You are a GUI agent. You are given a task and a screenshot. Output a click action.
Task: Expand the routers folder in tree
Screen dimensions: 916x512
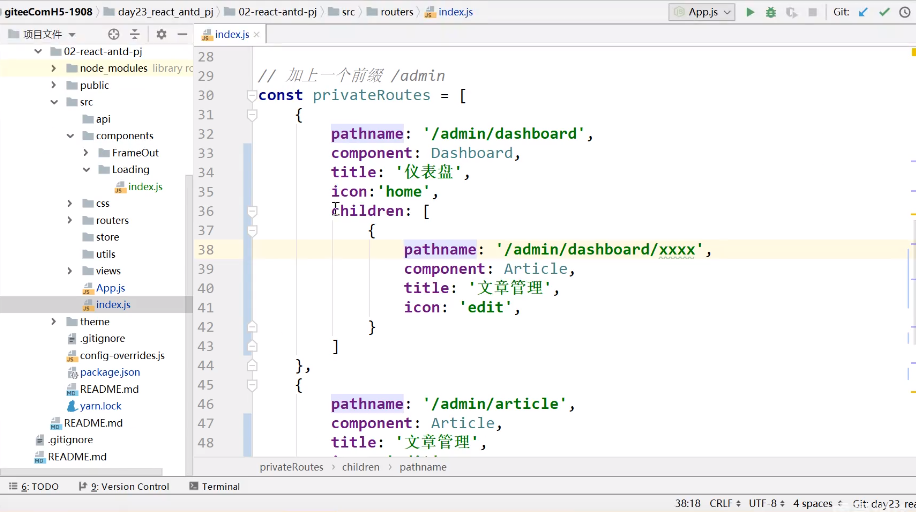coord(70,220)
